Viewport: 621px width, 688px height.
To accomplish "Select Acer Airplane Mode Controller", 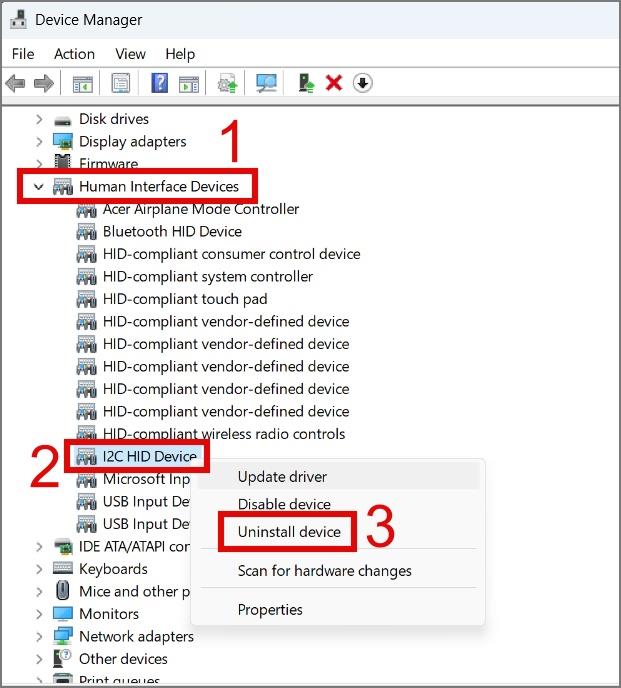I will [x=201, y=209].
